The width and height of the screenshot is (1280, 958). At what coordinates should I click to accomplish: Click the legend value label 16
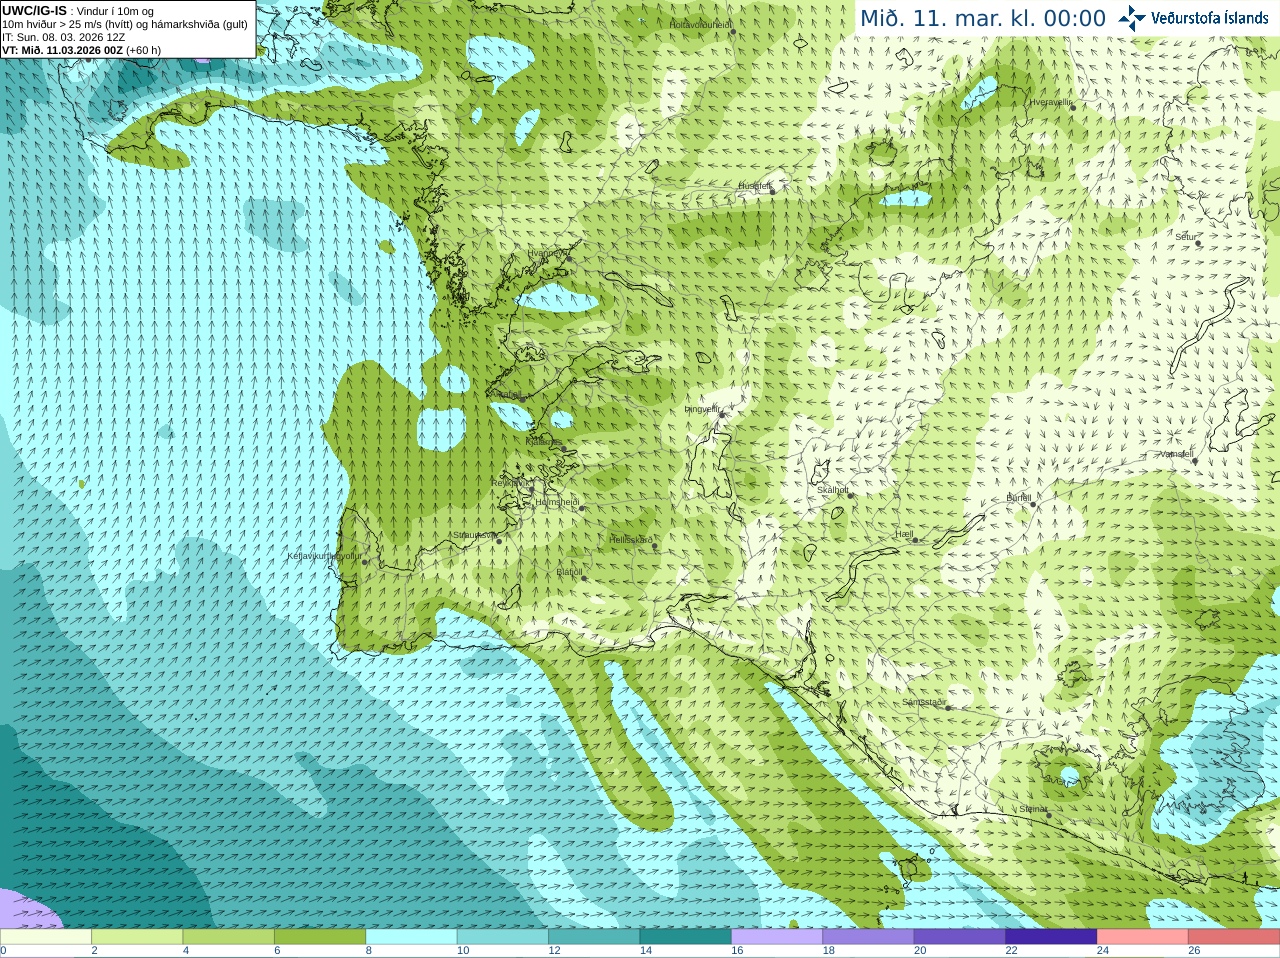737,951
